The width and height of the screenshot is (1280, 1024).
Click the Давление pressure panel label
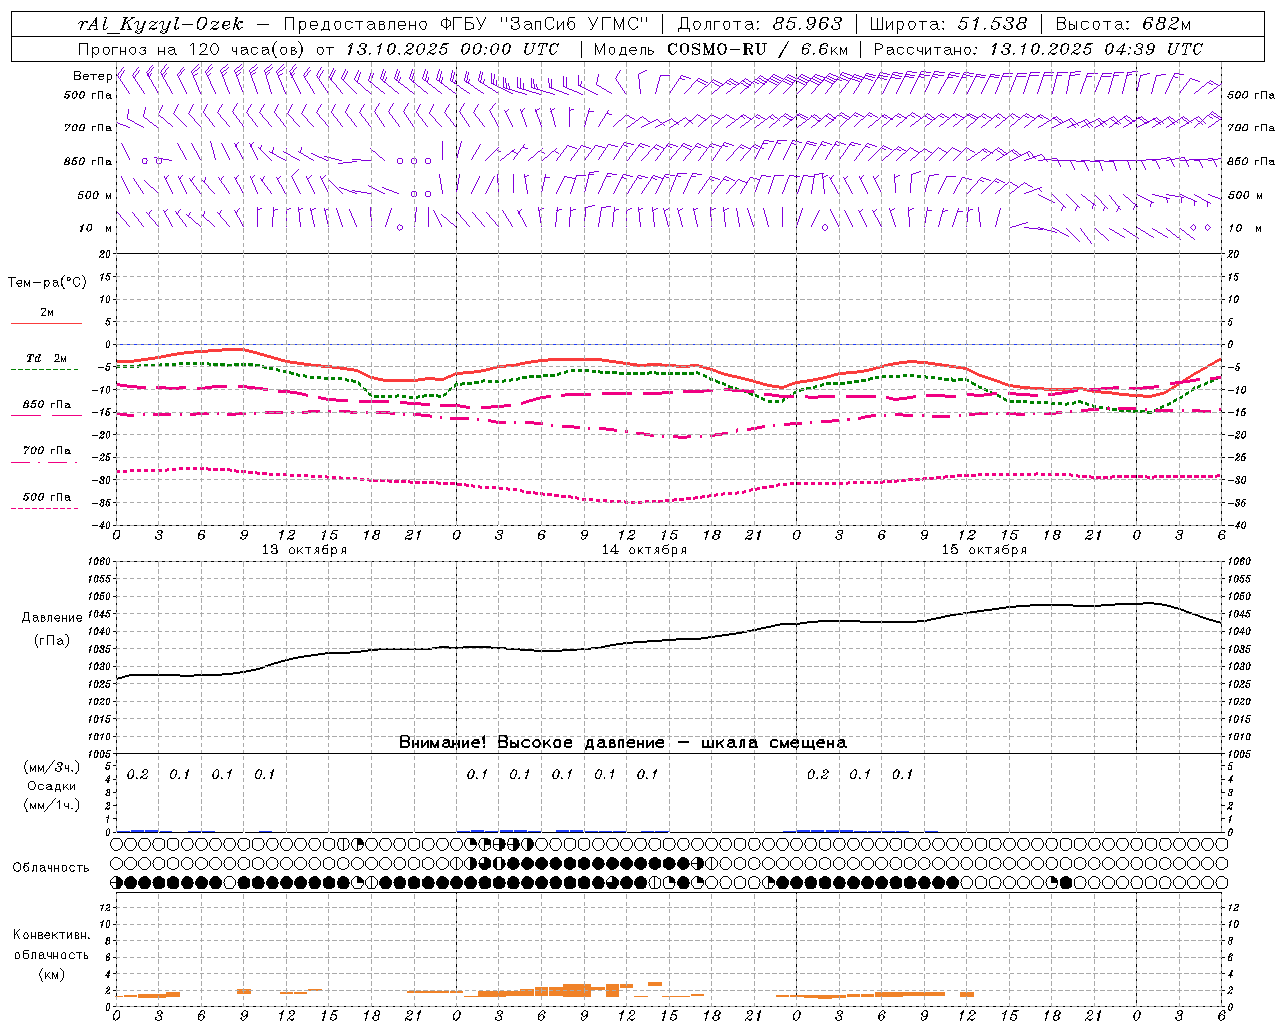click(x=52, y=618)
